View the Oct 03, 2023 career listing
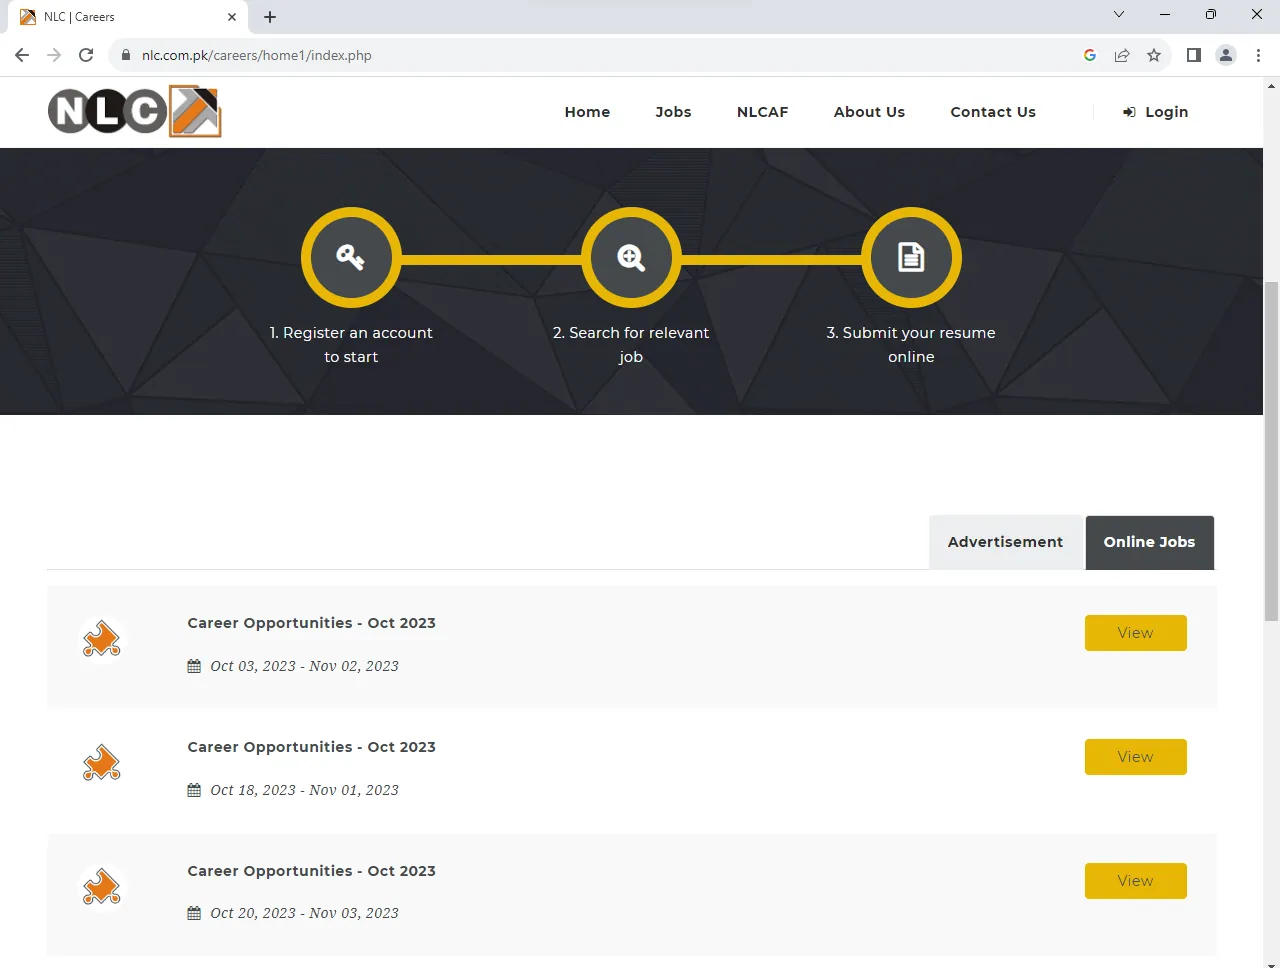The height and width of the screenshot is (968, 1280). point(1135,633)
